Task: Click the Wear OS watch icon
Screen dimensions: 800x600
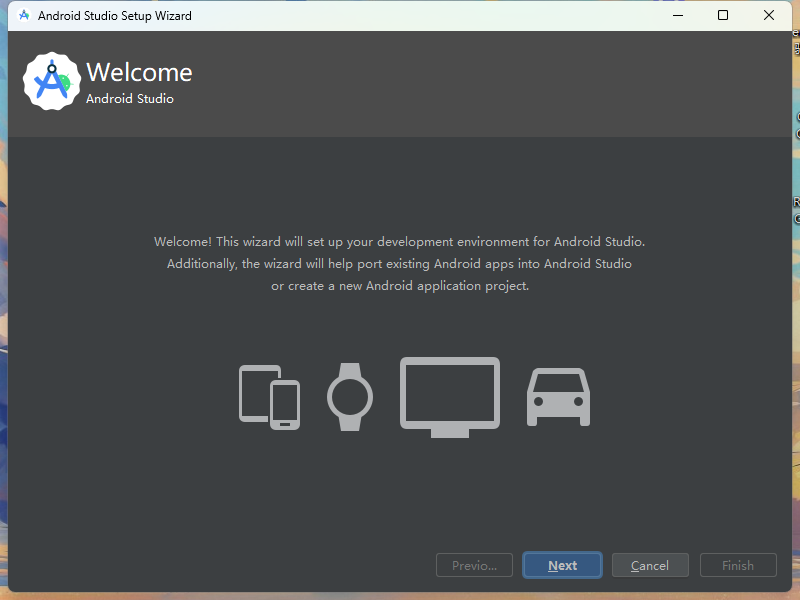Action: 350,397
